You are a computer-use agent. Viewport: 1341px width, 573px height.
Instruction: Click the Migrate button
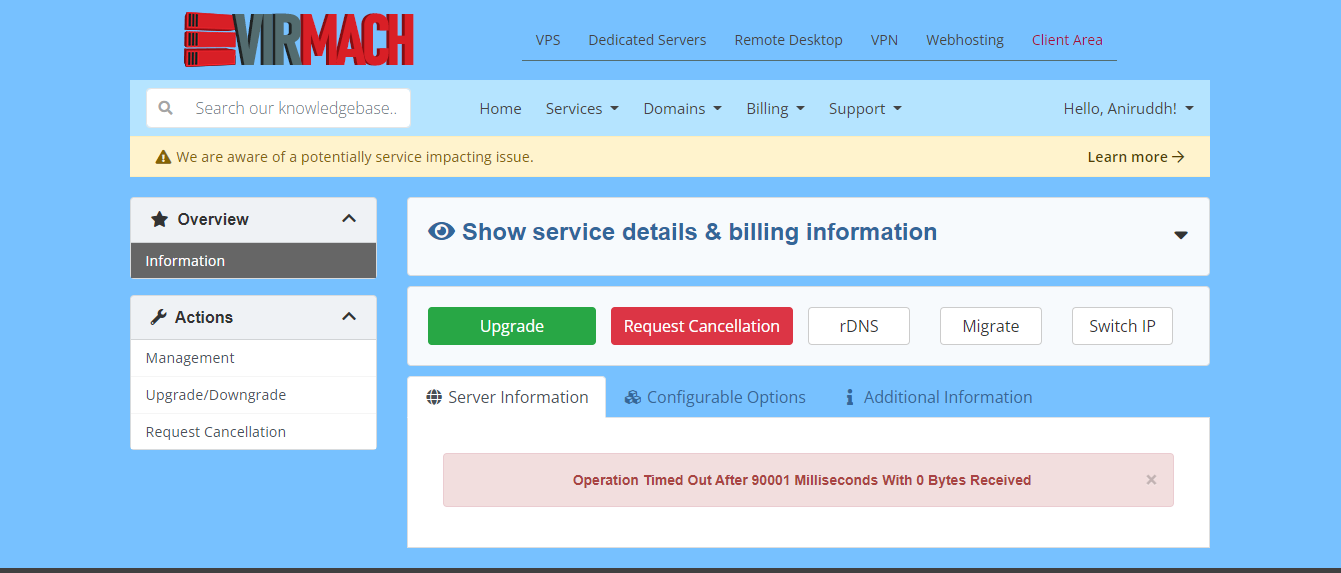tap(991, 326)
